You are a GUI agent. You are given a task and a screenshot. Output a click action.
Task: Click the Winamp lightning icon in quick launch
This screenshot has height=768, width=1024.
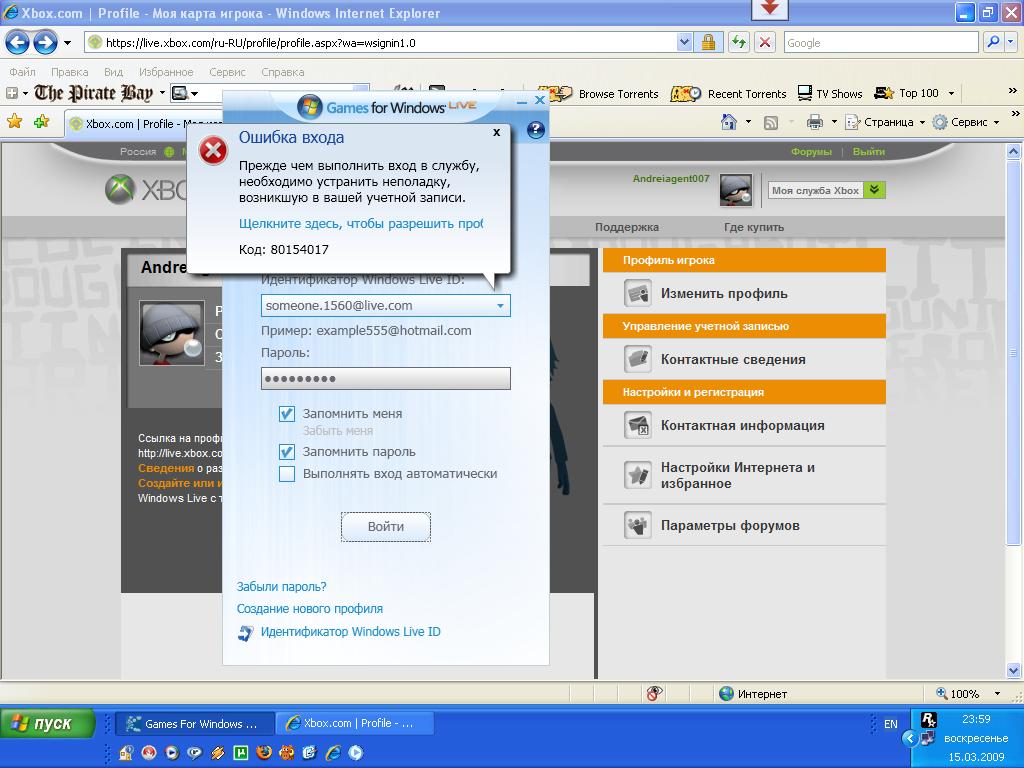point(217,753)
